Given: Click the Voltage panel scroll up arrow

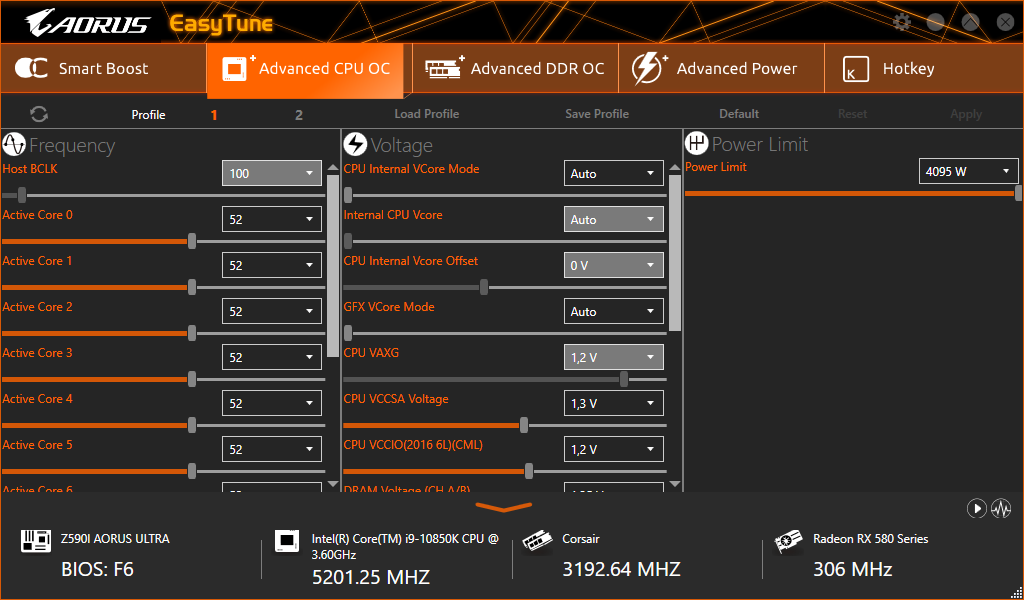Looking at the screenshot, I should click(675, 168).
